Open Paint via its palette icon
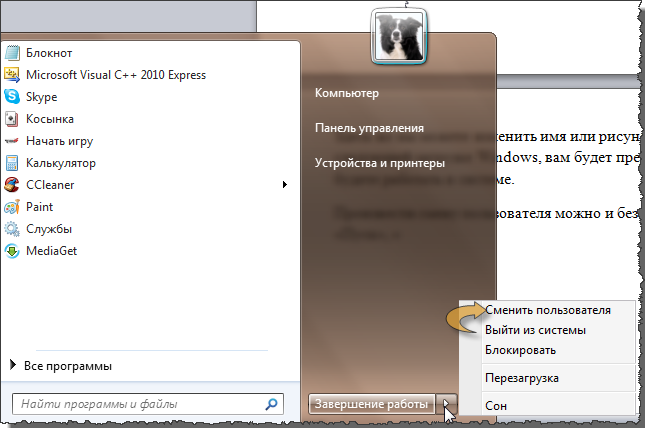This screenshot has height=428, width=645. coord(12,207)
